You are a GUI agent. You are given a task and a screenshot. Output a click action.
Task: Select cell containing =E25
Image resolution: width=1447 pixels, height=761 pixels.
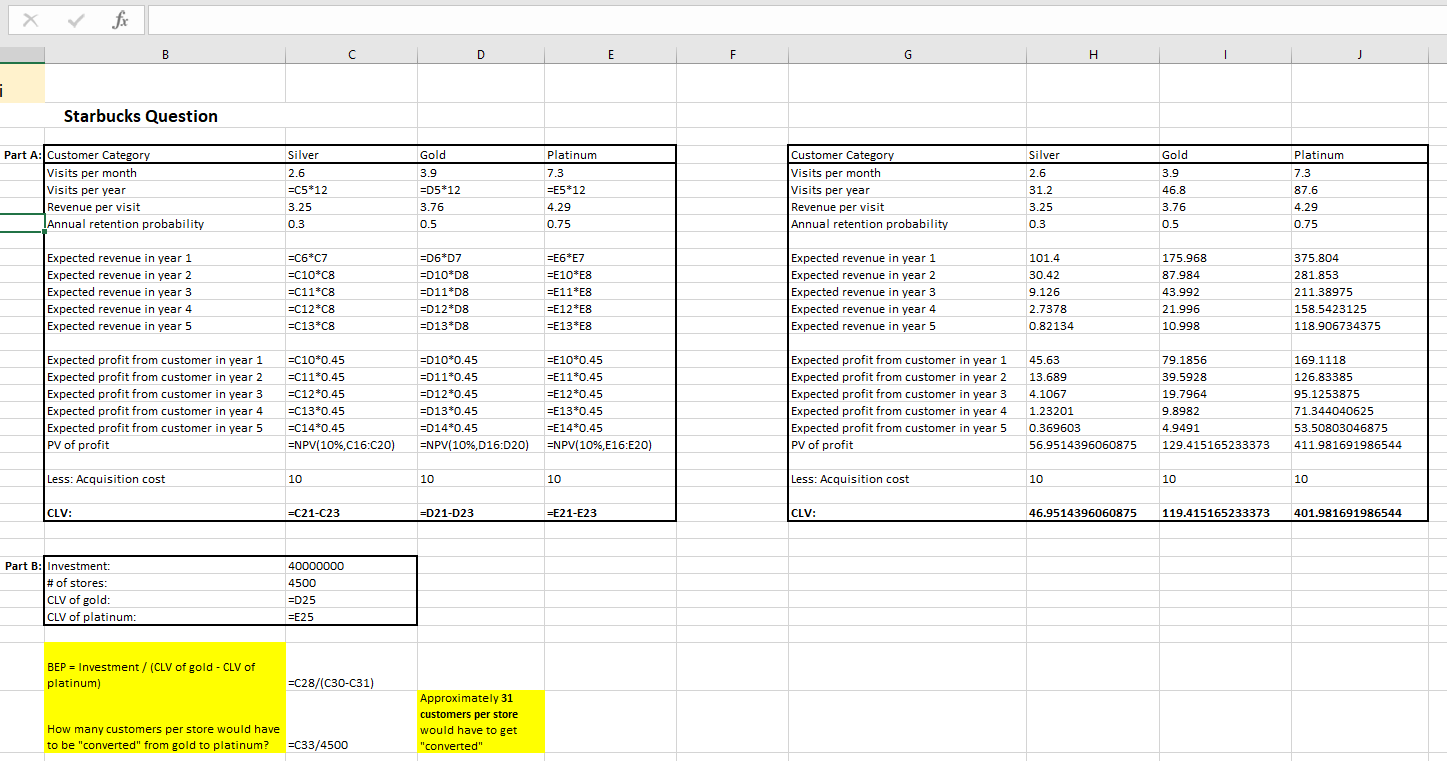(351, 616)
